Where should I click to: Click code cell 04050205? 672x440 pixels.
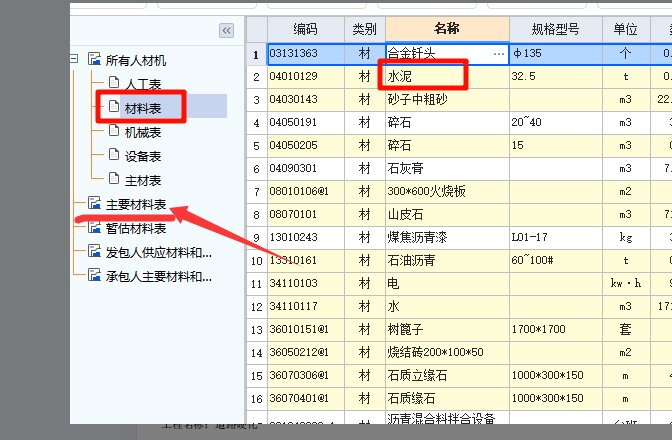click(x=306, y=146)
